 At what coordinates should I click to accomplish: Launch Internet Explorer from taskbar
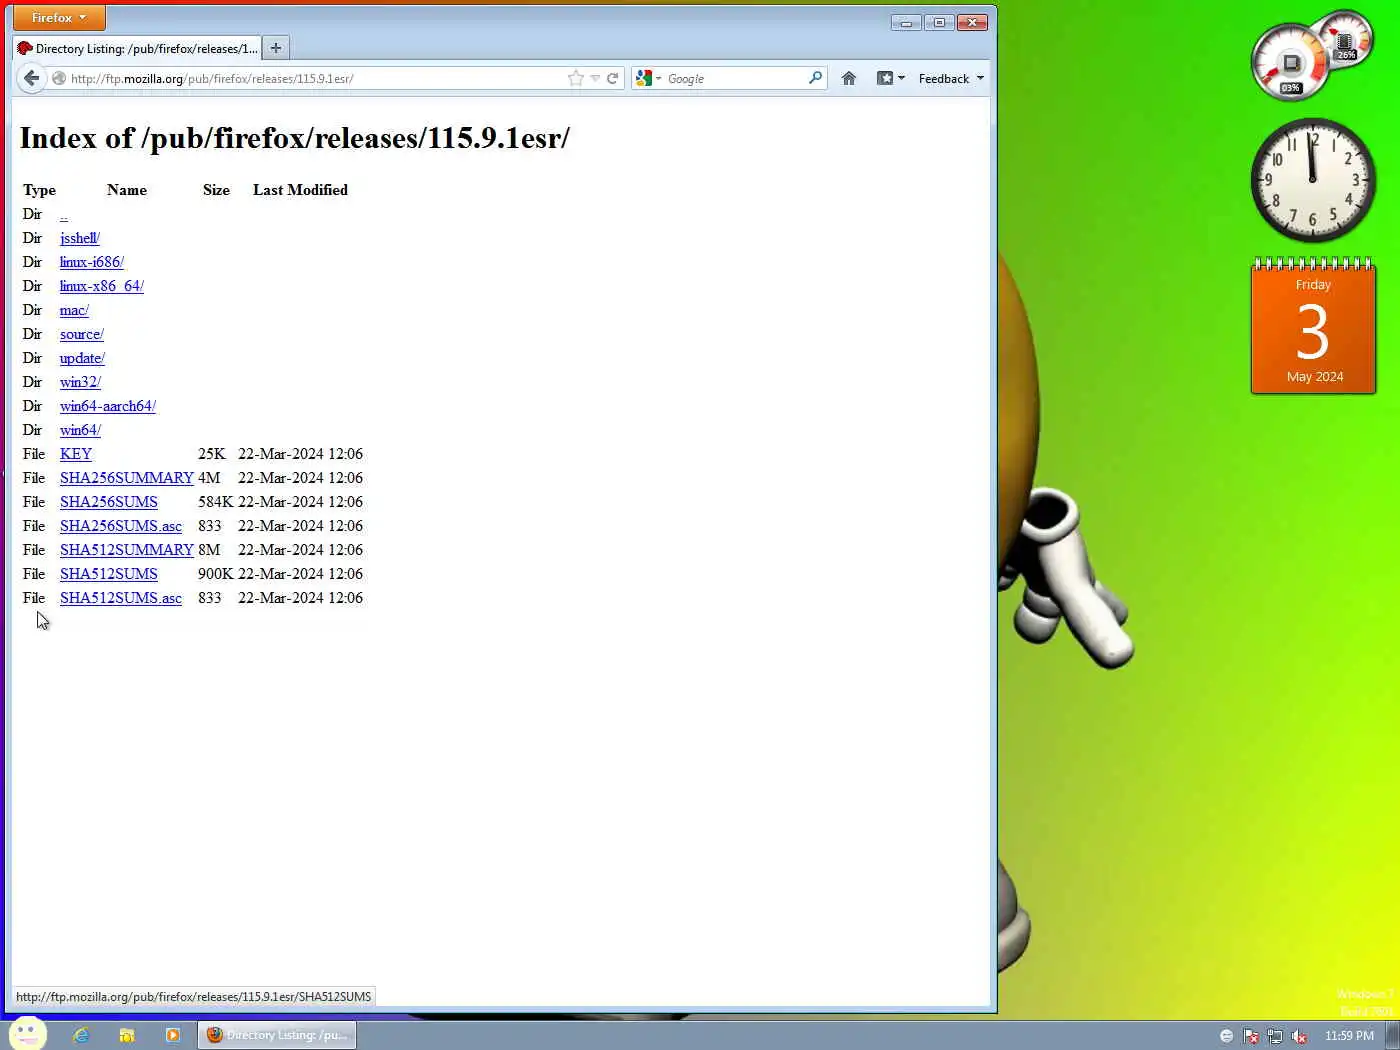click(x=81, y=1035)
